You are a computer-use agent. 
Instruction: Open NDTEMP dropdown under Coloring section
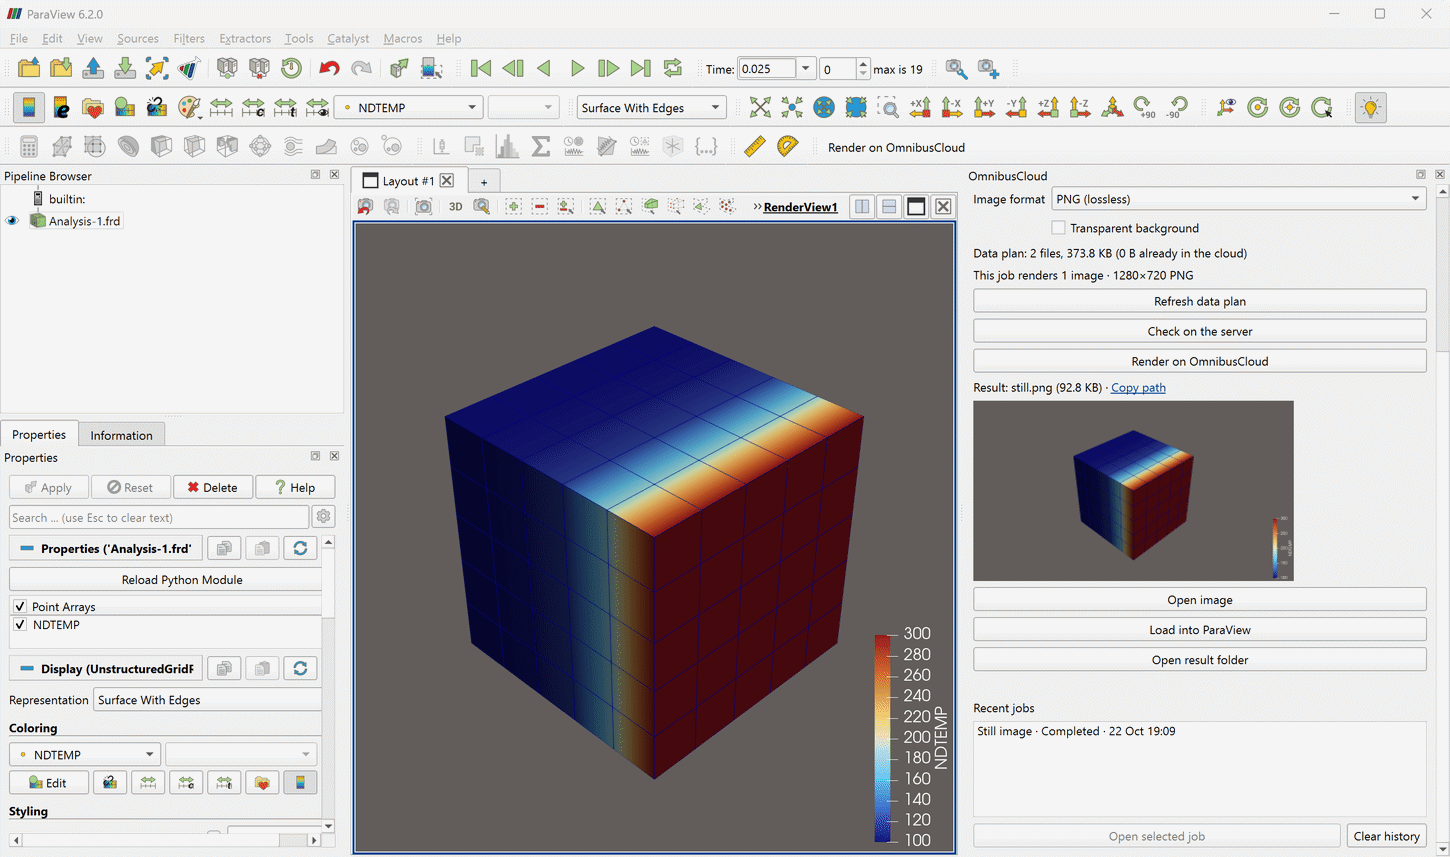(85, 754)
